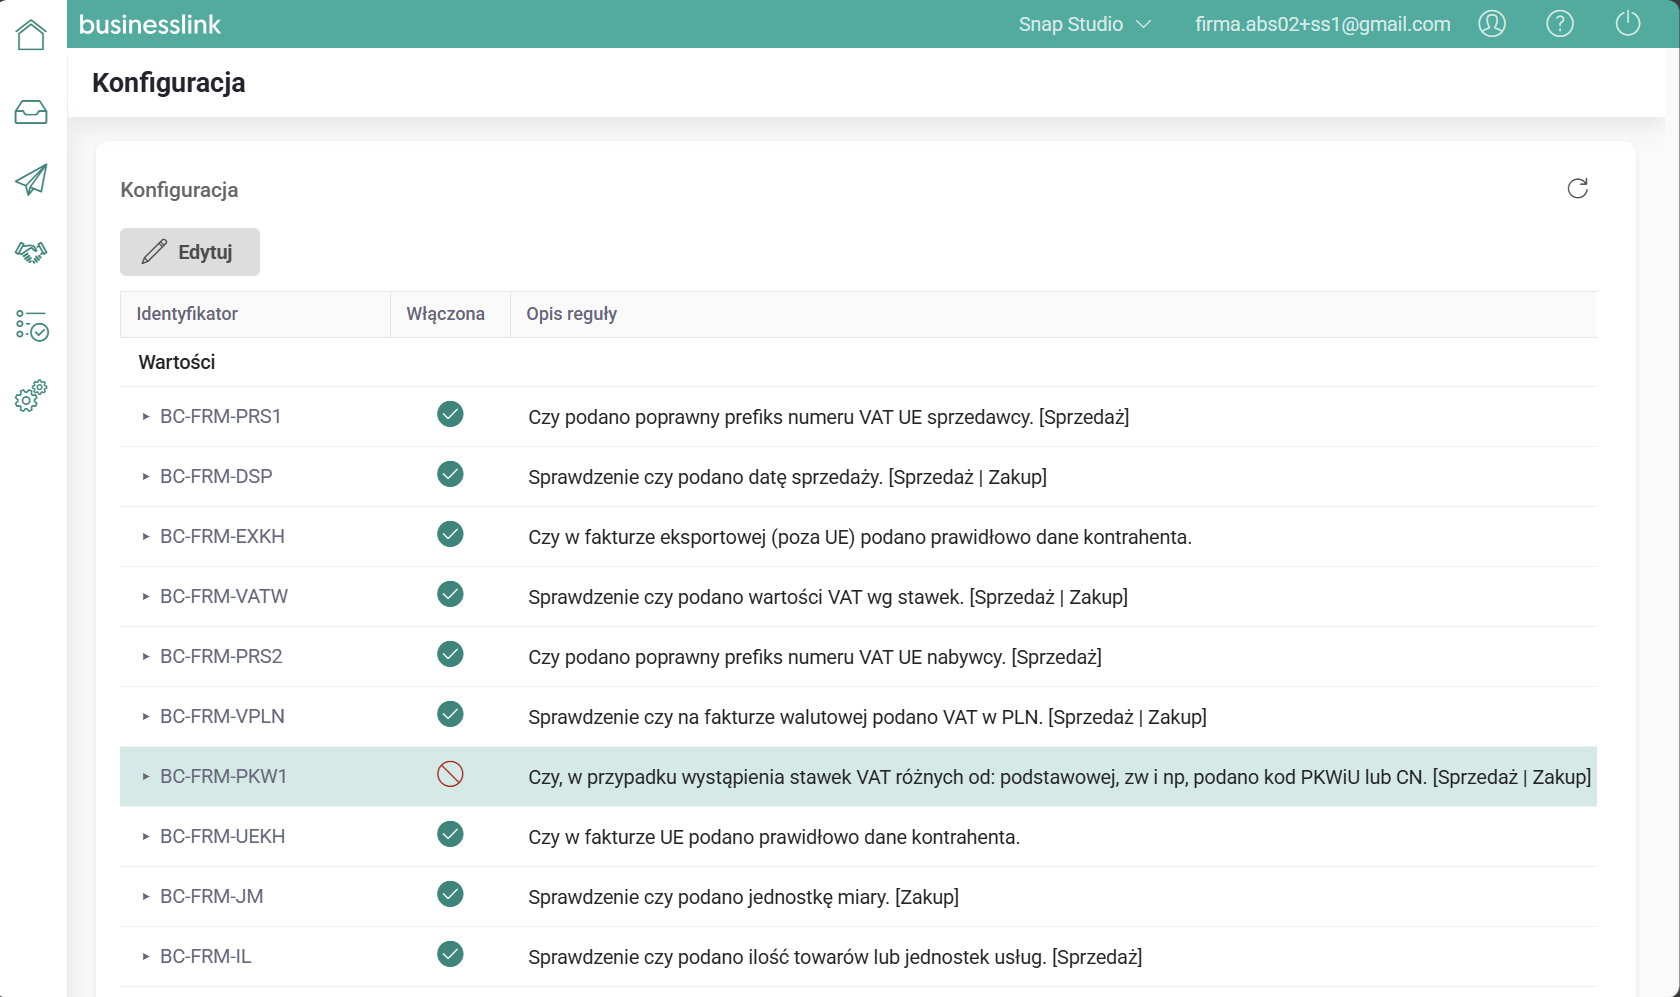Open the checklist validation sidebar icon
The height and width of the screenshot is (997, 1680).
(x=31, y=325)
